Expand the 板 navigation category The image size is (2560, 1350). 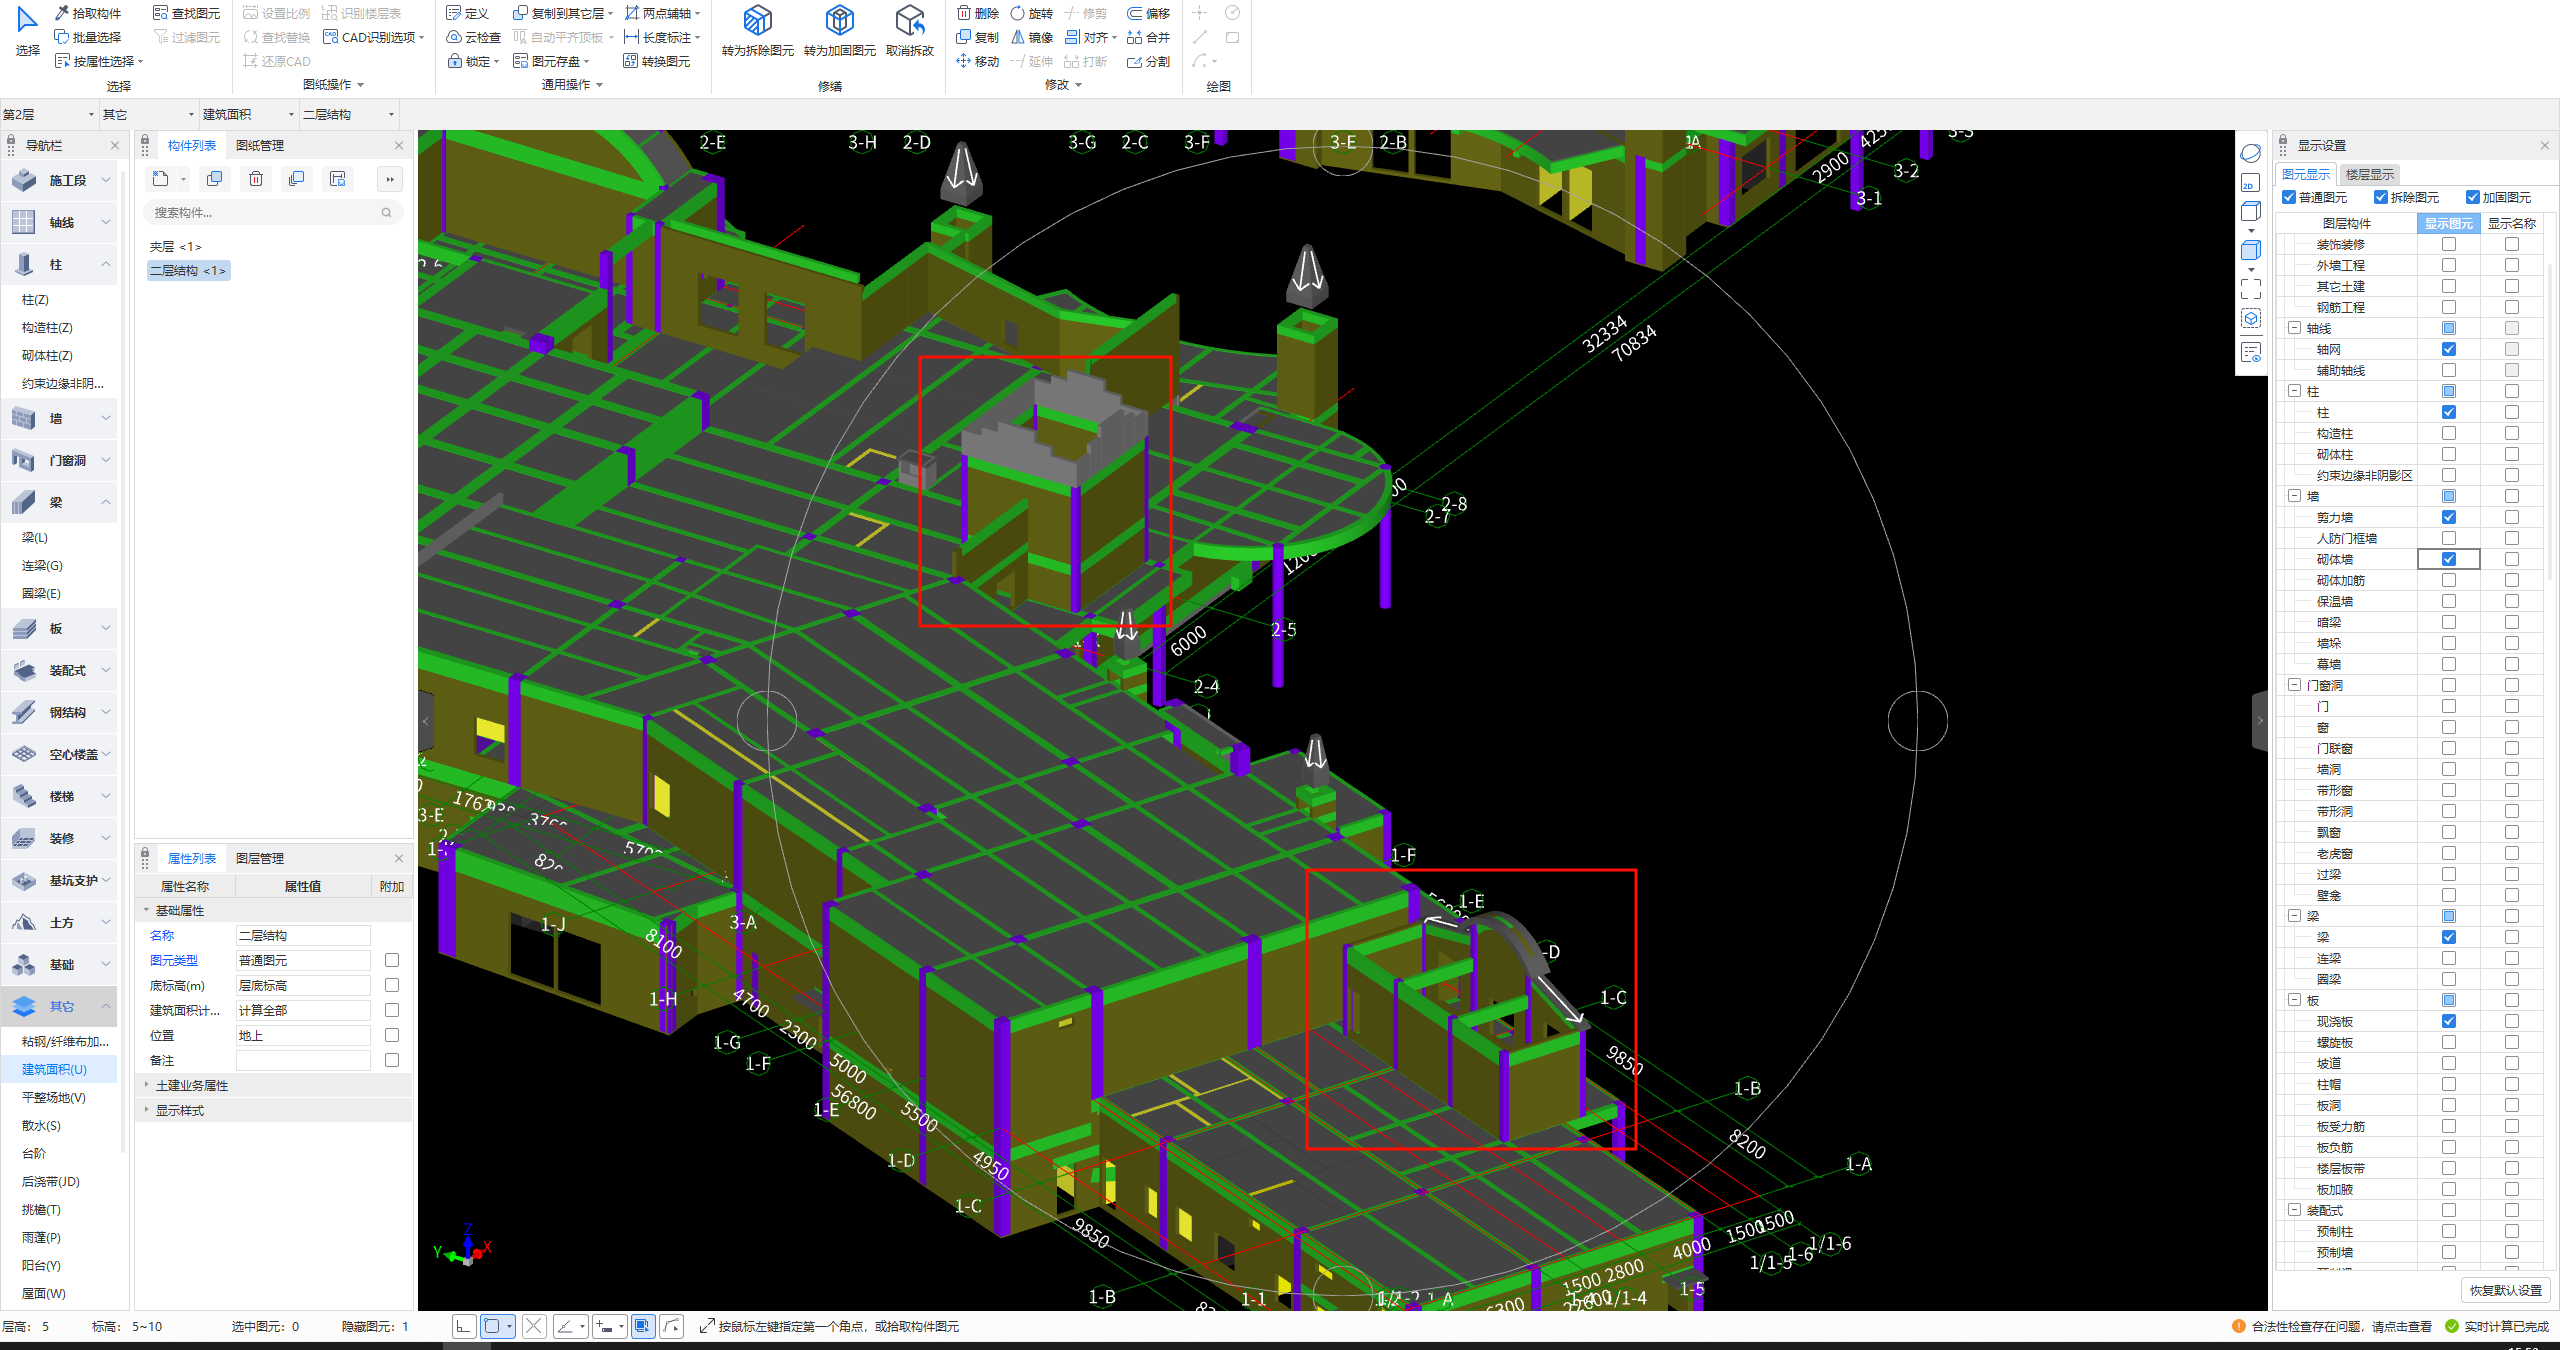[59, 628]
